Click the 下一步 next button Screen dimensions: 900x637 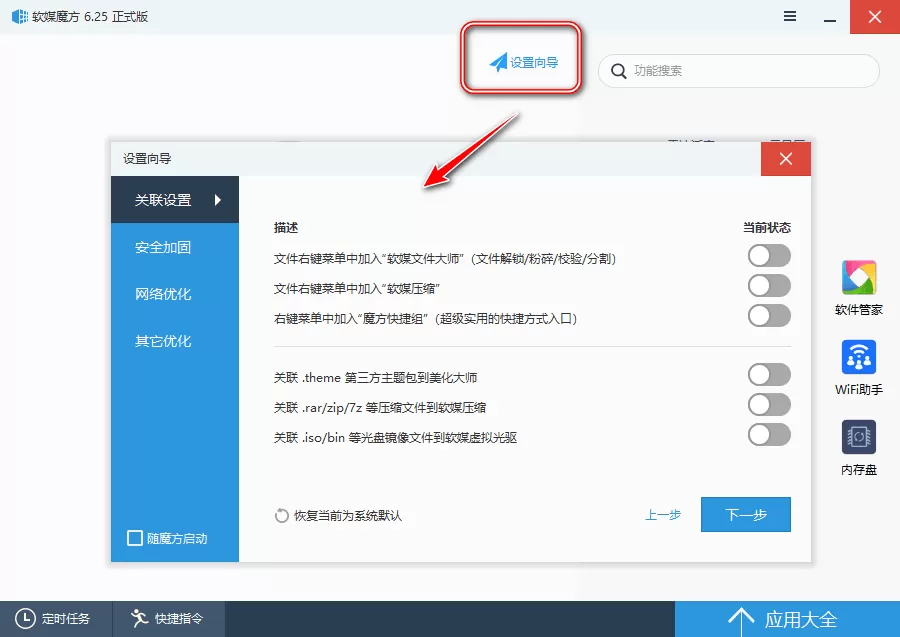click(745, 514)
